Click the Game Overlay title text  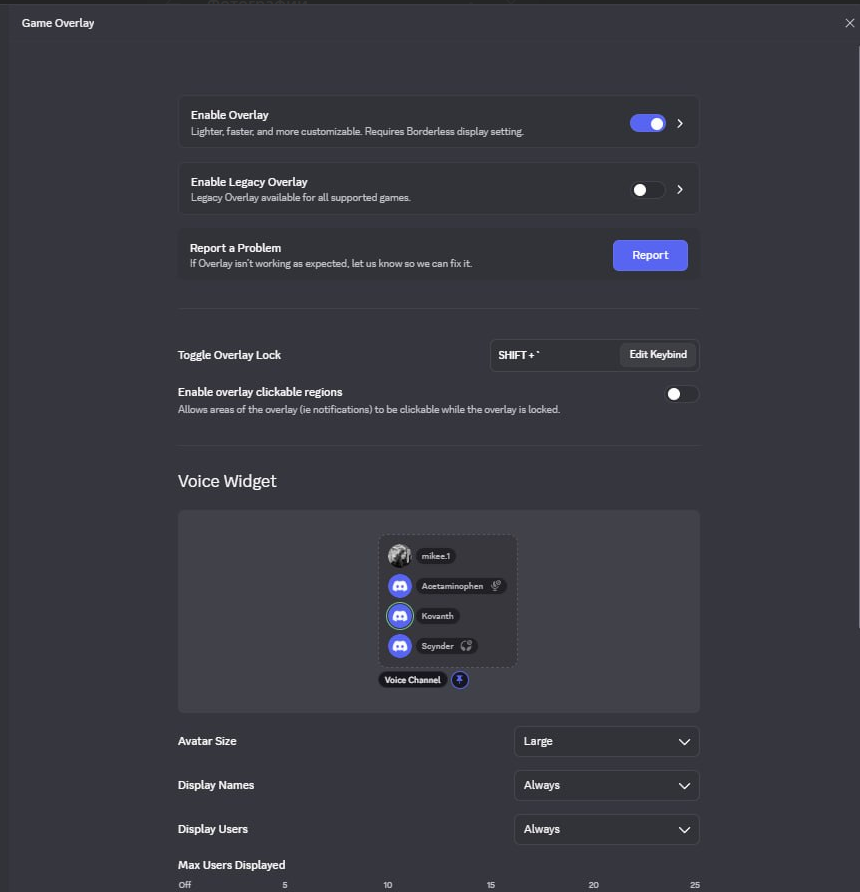pos(58,23)
